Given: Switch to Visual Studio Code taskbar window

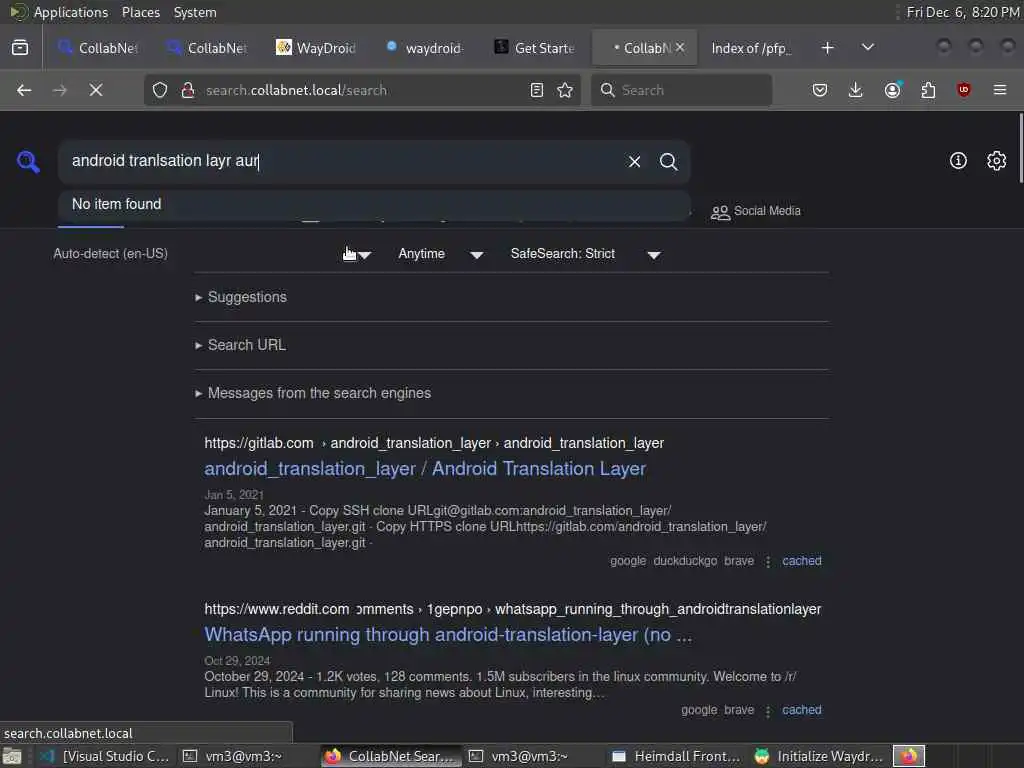Looking at the screenshot, I should point(106,756).
